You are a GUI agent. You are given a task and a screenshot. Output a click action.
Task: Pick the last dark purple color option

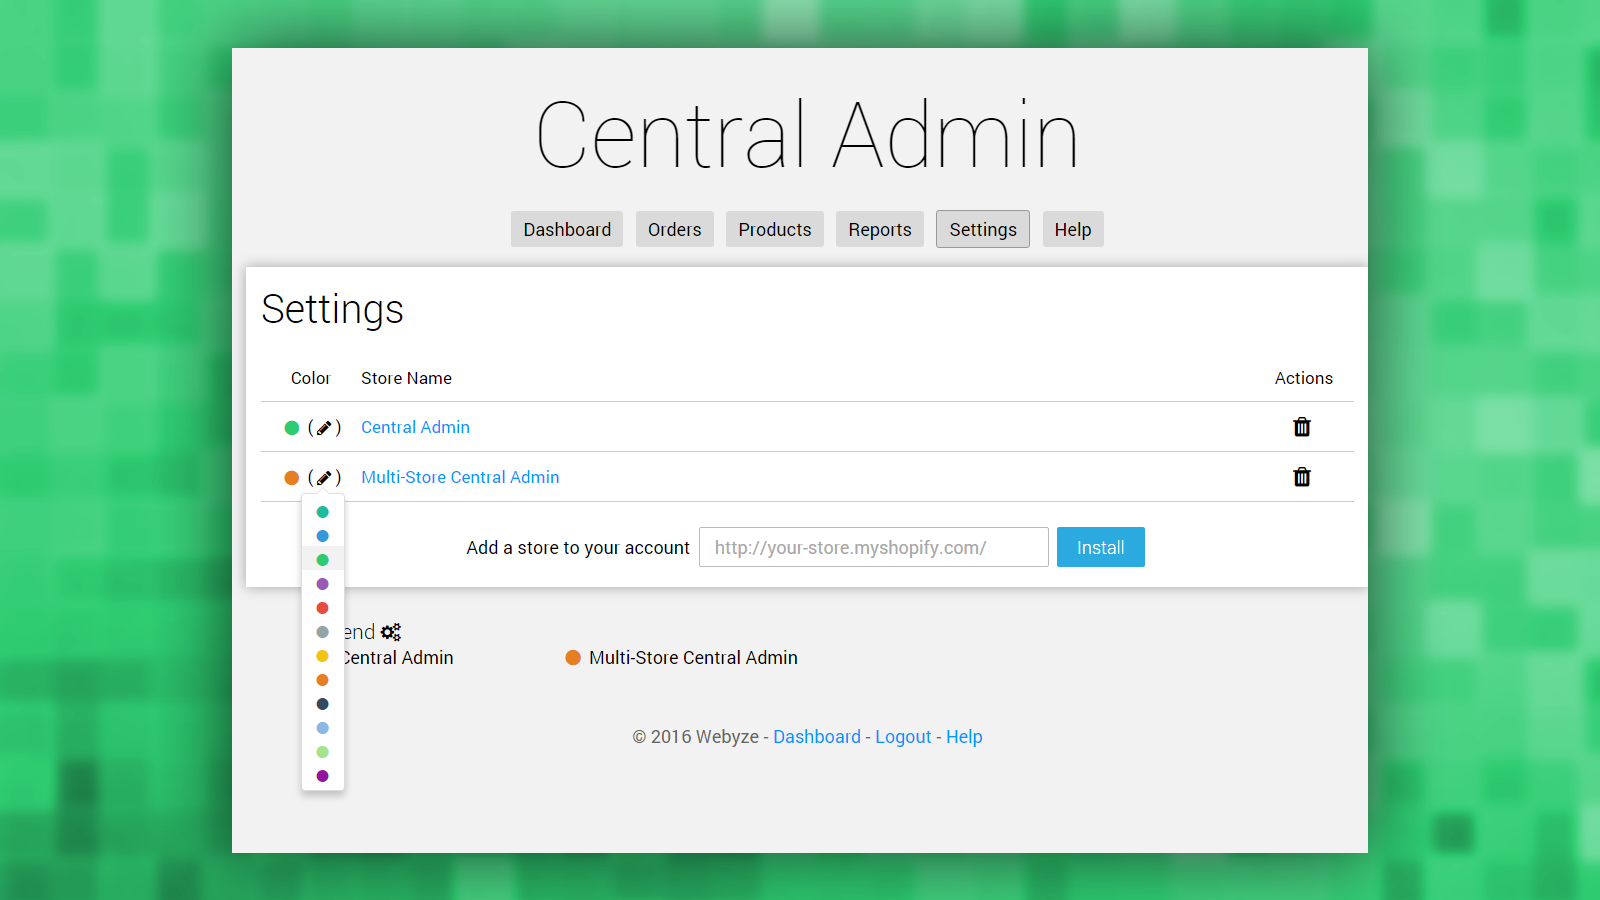(x=322, y=776)
